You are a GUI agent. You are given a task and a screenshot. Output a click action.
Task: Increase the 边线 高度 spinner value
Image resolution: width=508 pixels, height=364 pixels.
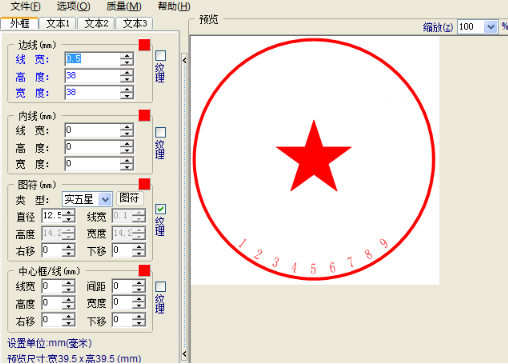(x=127, y=72)
